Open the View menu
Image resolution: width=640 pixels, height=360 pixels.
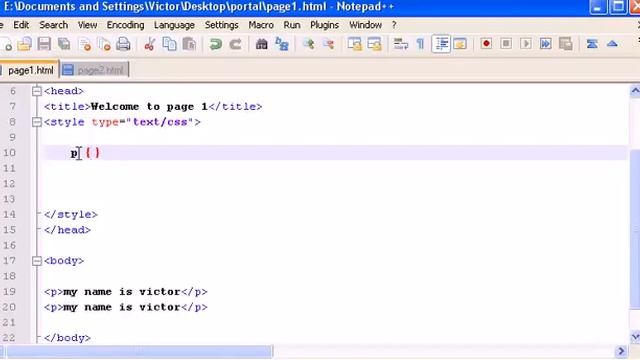(x=87, y=25)
